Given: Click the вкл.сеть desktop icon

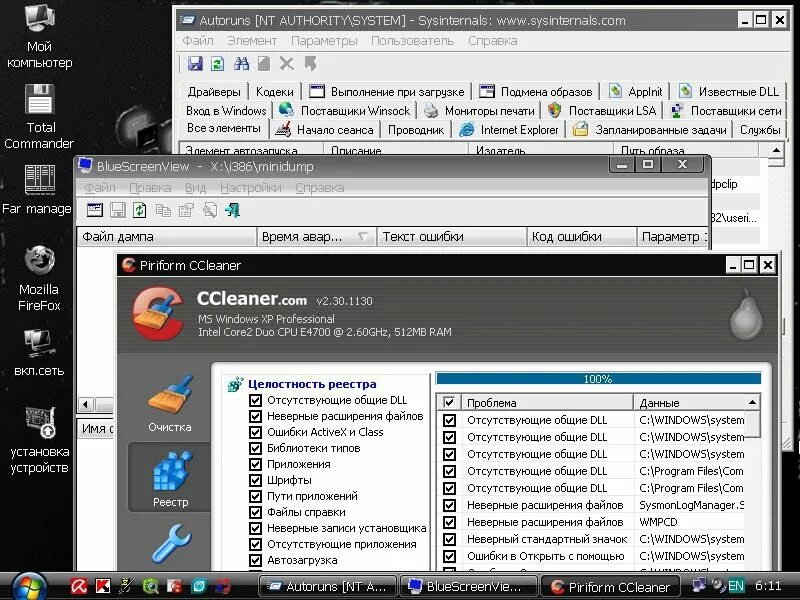Looking at the screenshot, I should (39, 353).
